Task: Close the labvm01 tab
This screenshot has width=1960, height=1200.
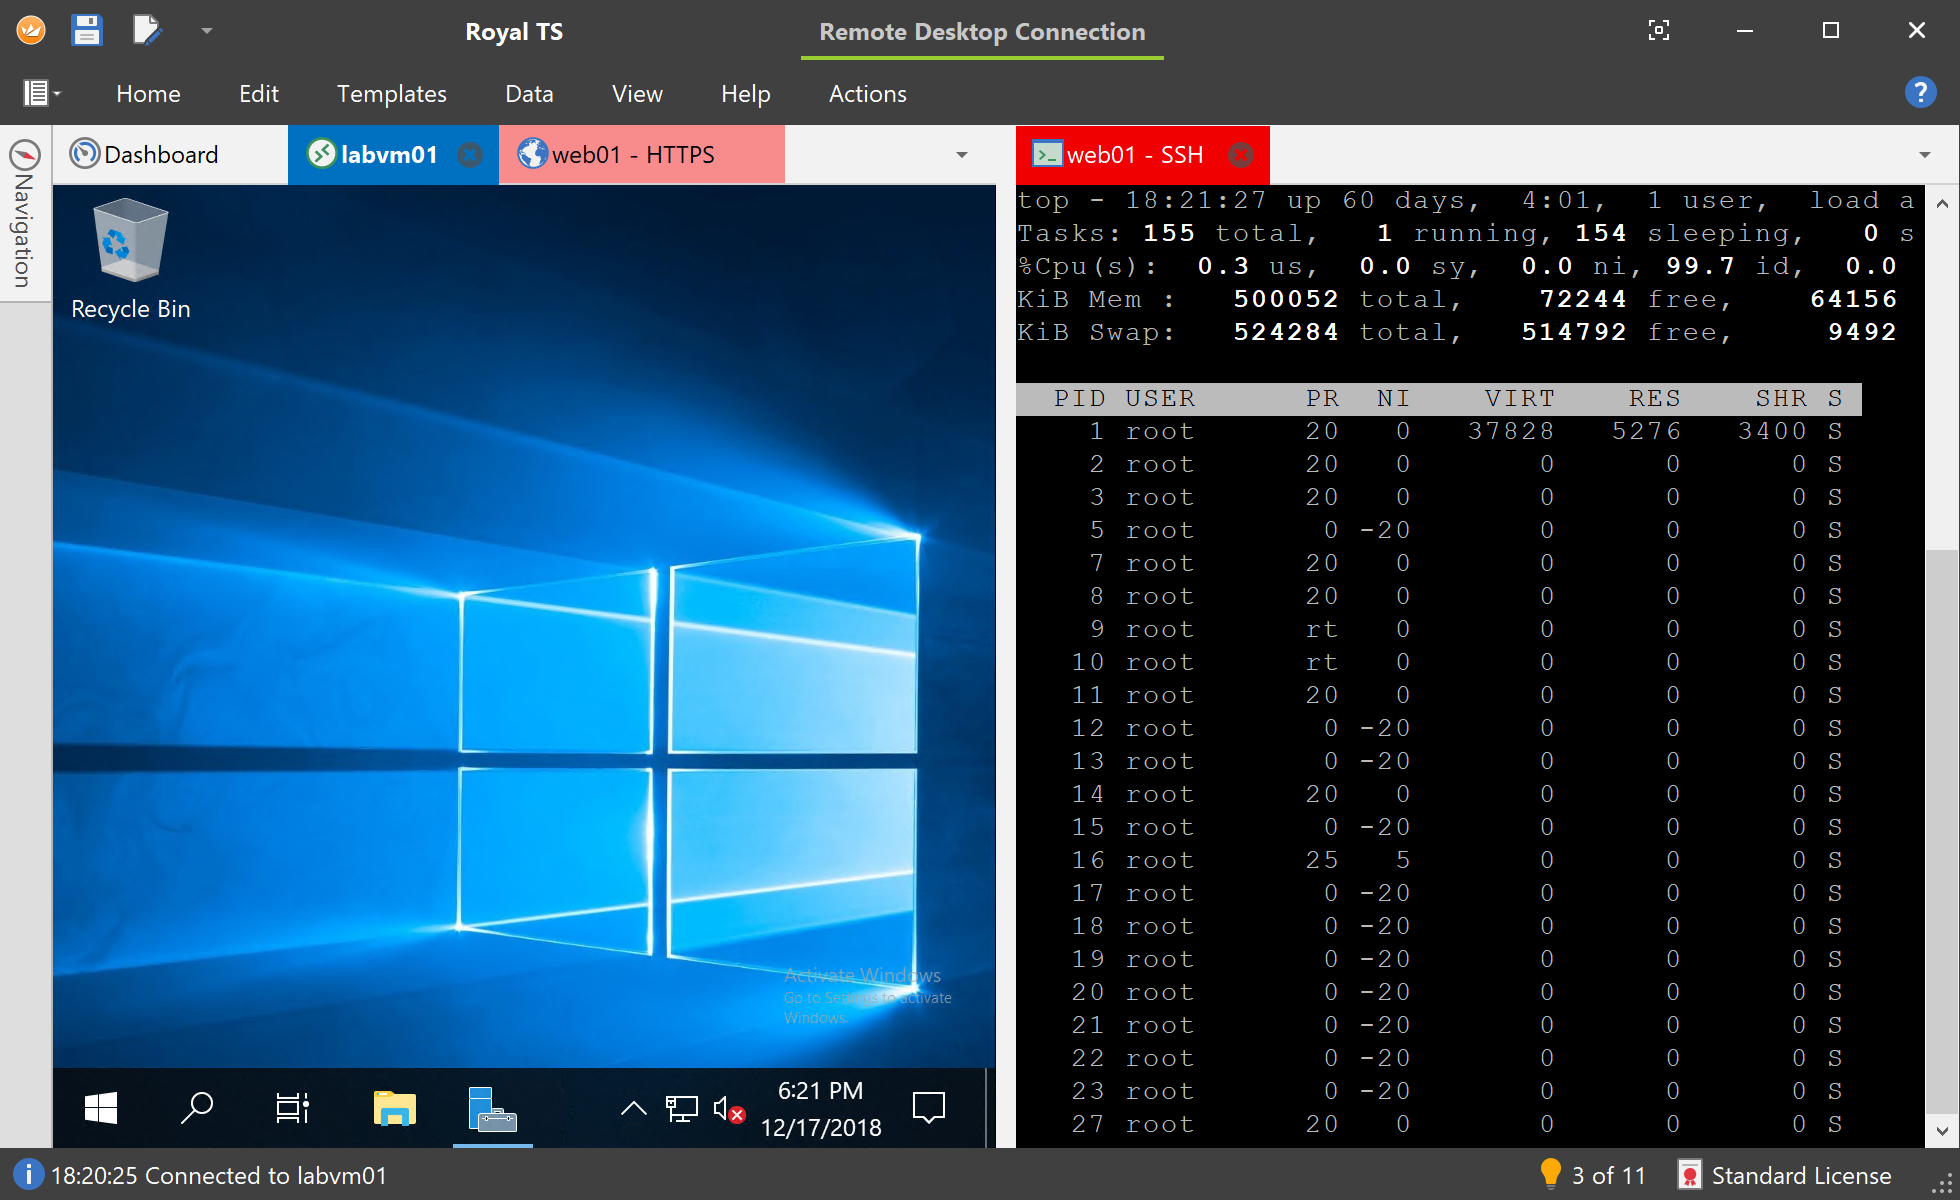Action: click(x=470, y=155)
